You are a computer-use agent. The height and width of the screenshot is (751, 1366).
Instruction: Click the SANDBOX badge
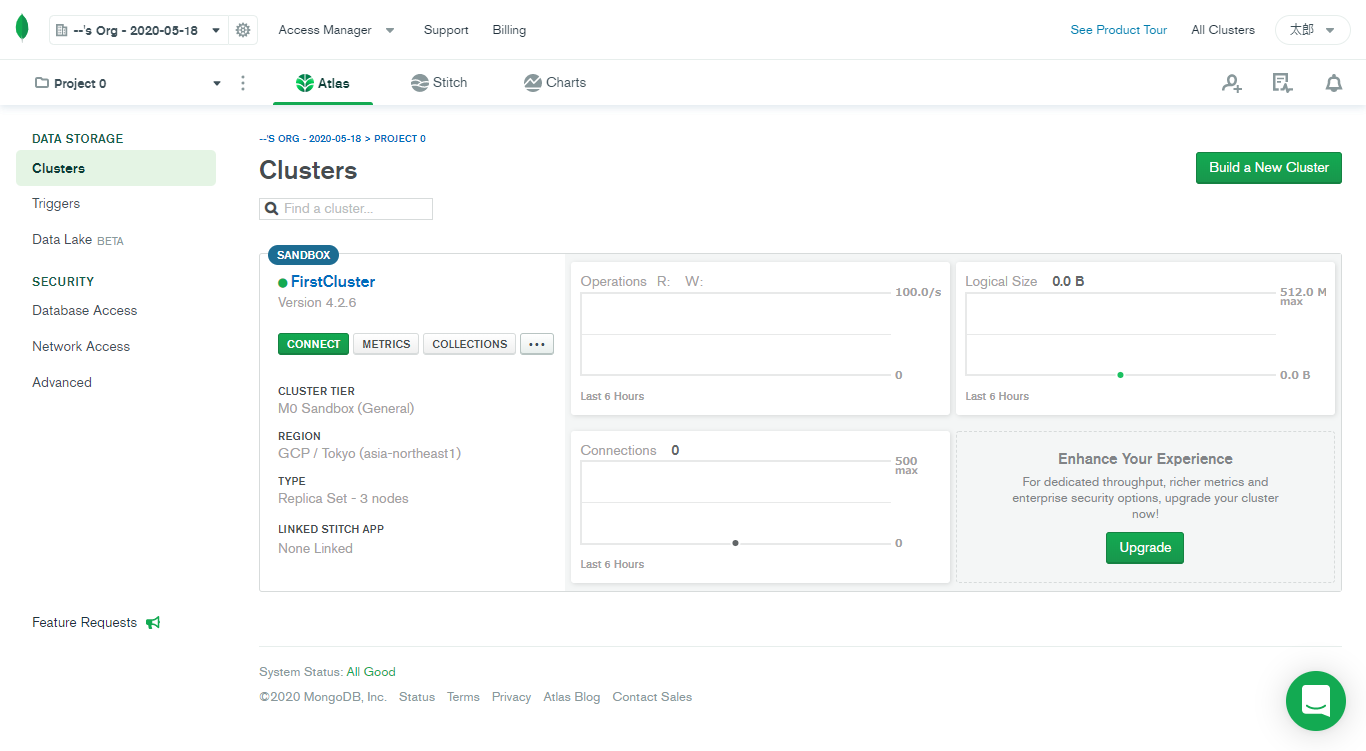click(303, 255)
